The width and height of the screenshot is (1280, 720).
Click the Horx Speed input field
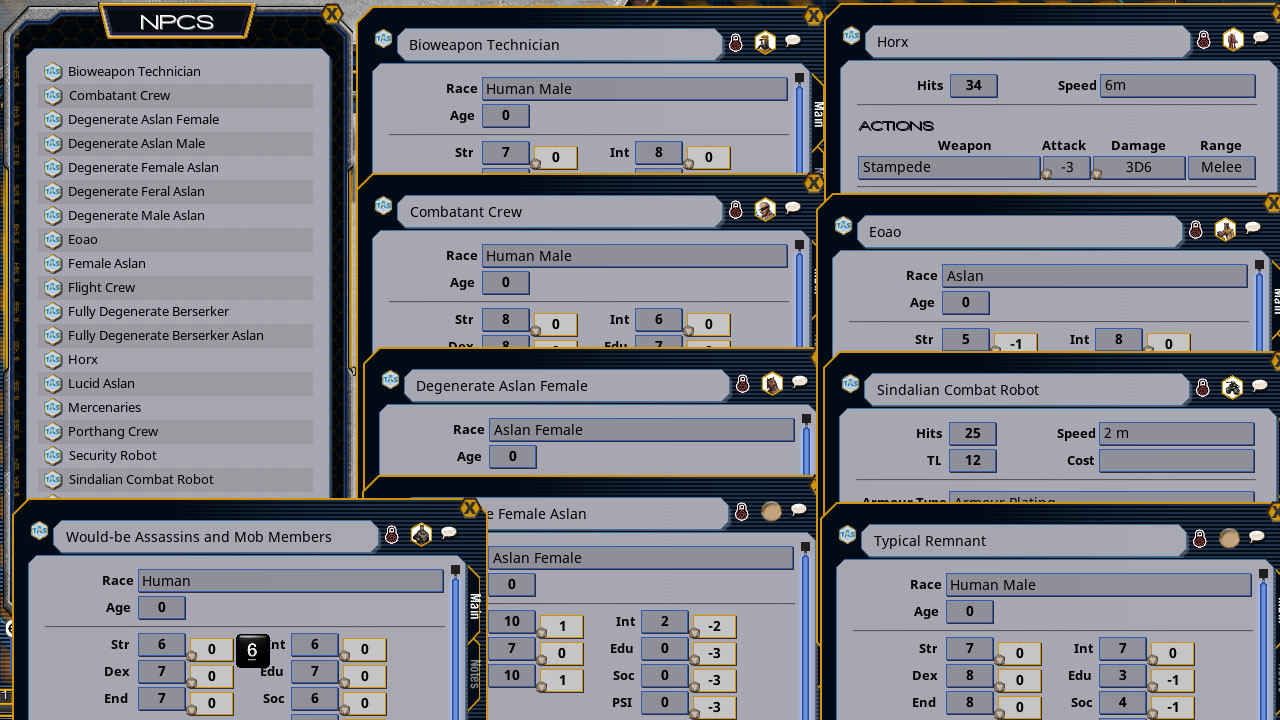click(x=1177, y=86)
